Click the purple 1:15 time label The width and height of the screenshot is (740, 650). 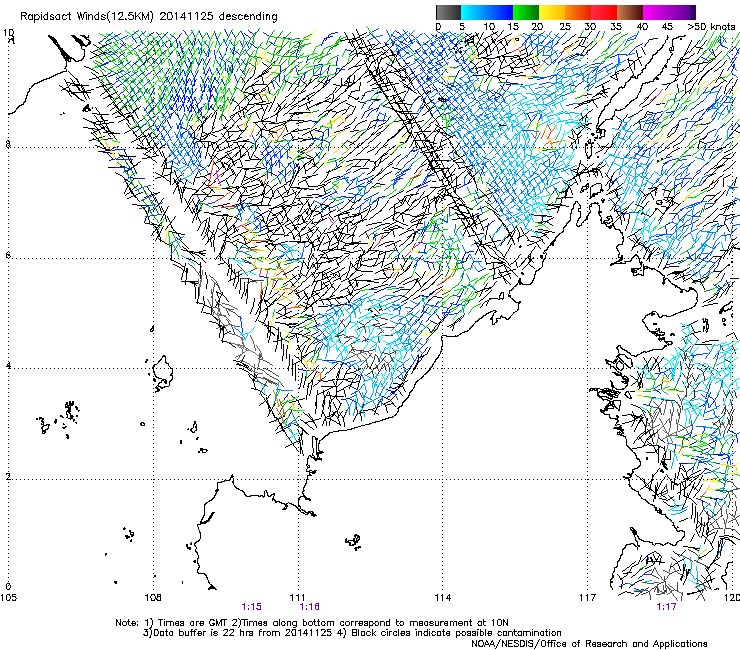click(251, 607)
